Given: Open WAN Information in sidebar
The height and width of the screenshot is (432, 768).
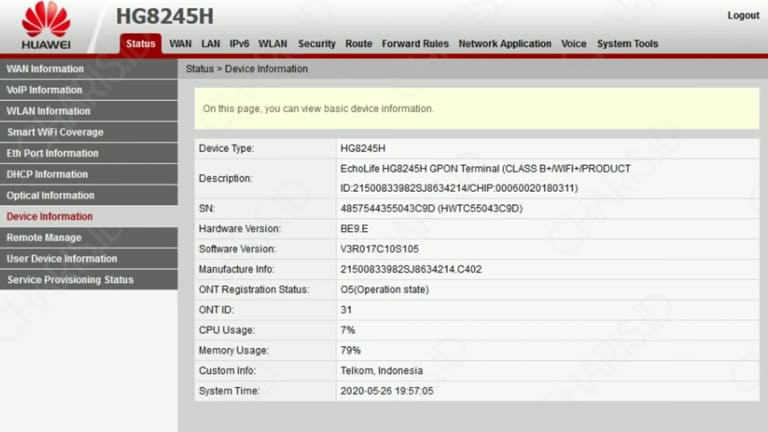Looking at the screenshot, I should 89,69.
